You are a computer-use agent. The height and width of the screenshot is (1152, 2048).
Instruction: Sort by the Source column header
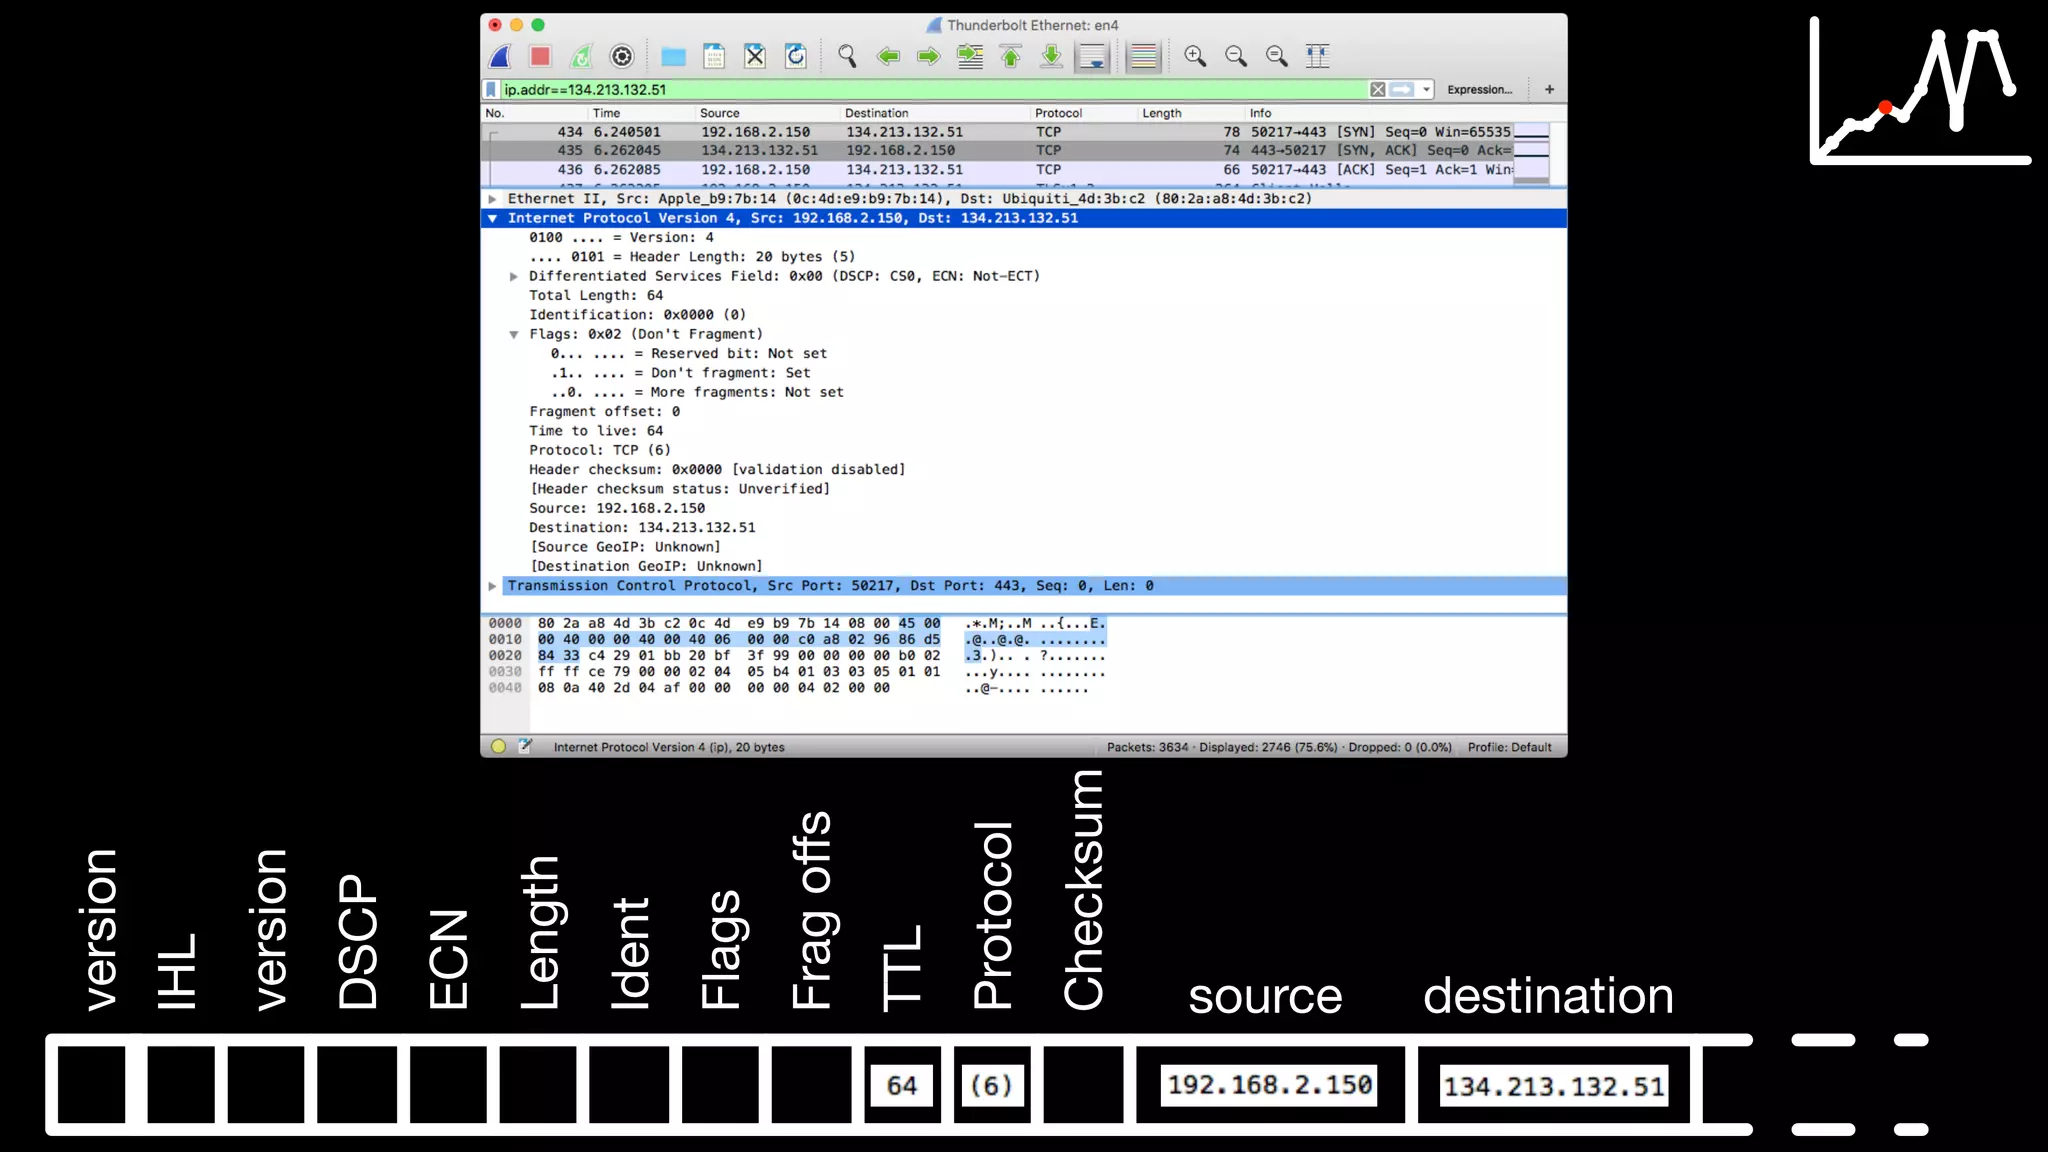pos(767,113)
